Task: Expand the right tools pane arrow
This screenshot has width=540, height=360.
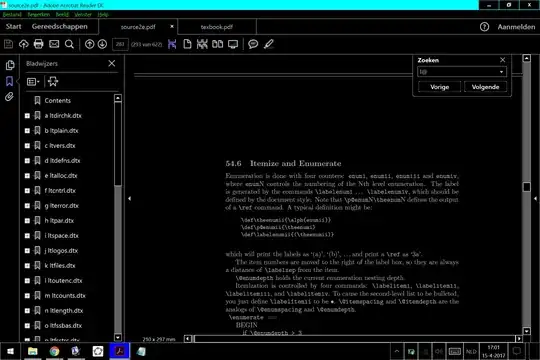Action: pos(535,198)
